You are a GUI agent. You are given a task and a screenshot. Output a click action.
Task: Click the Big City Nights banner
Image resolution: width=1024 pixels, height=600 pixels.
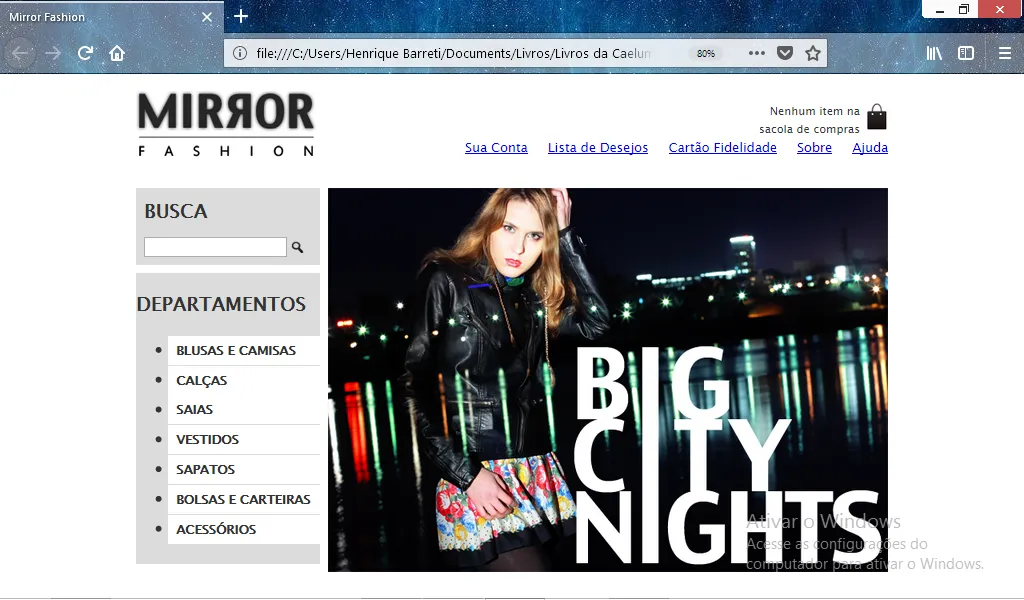click(607, 380)
